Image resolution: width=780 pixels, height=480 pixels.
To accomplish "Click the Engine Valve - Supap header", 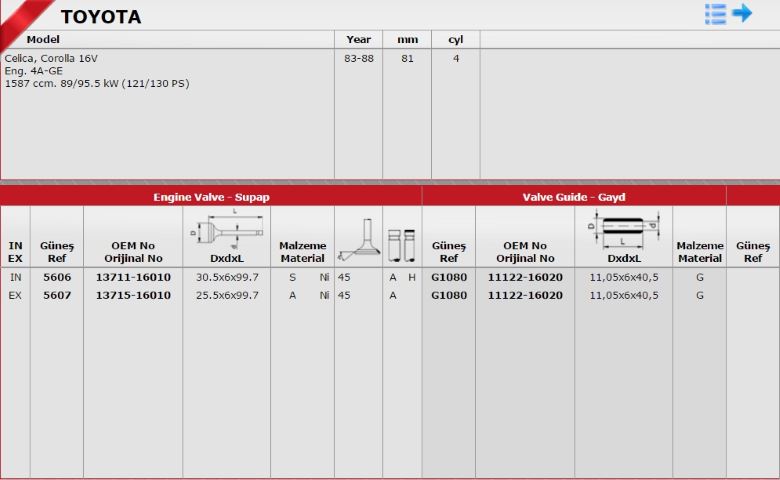I will [211, 197].
